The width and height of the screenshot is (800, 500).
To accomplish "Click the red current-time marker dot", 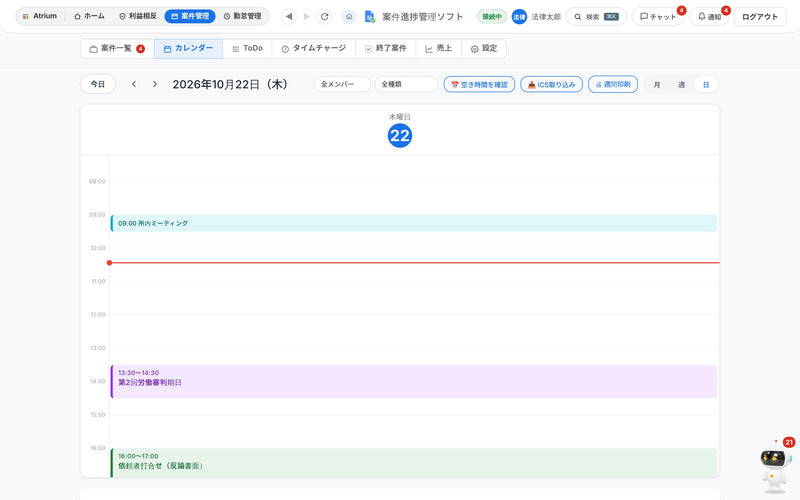I will coord(109,263).
